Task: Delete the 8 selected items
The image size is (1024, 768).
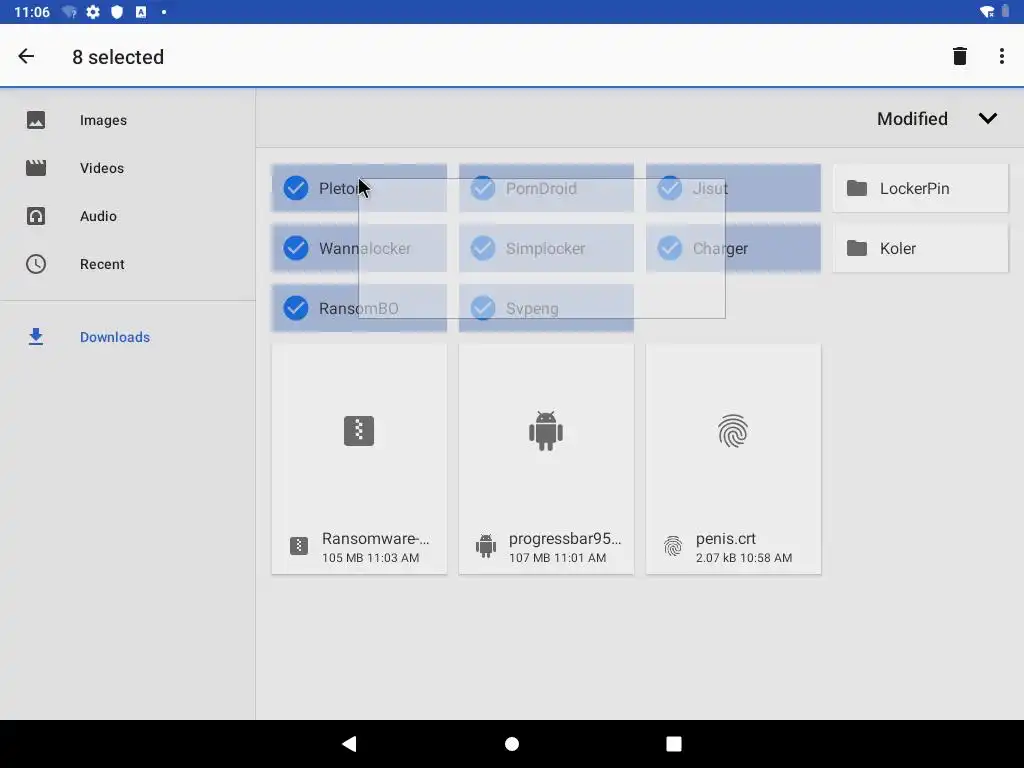Action: coord(959,57)
